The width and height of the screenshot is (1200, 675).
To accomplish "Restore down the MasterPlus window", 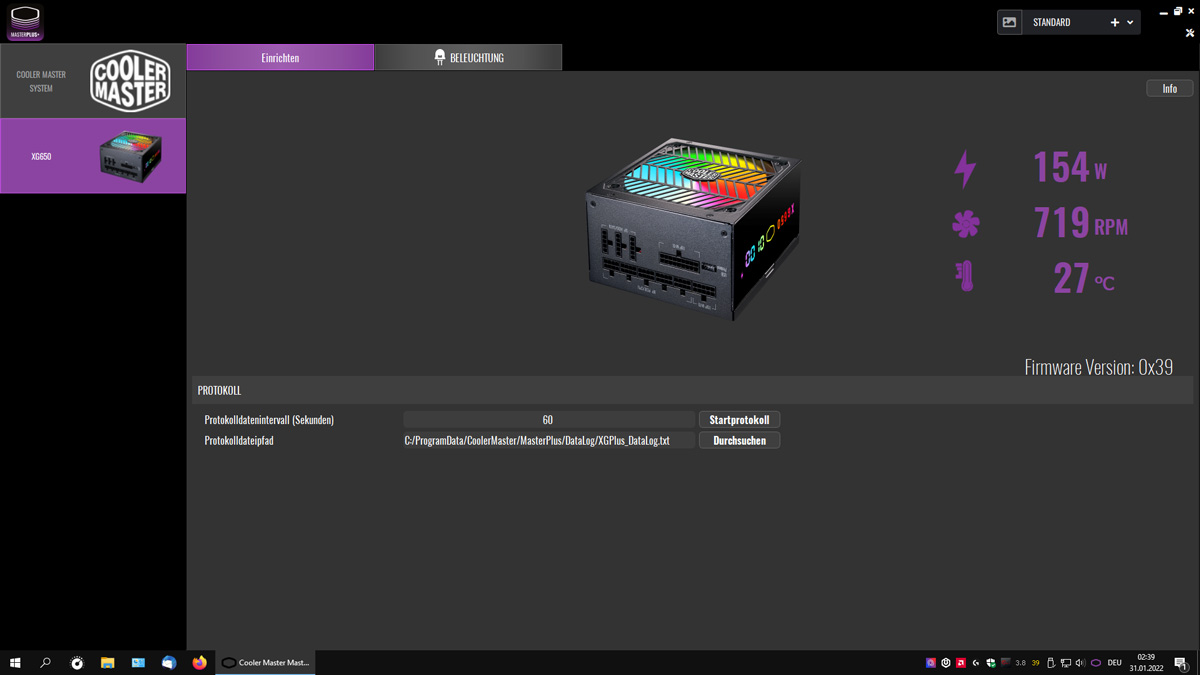I will pyautogui.click(x=1177, y=12).
